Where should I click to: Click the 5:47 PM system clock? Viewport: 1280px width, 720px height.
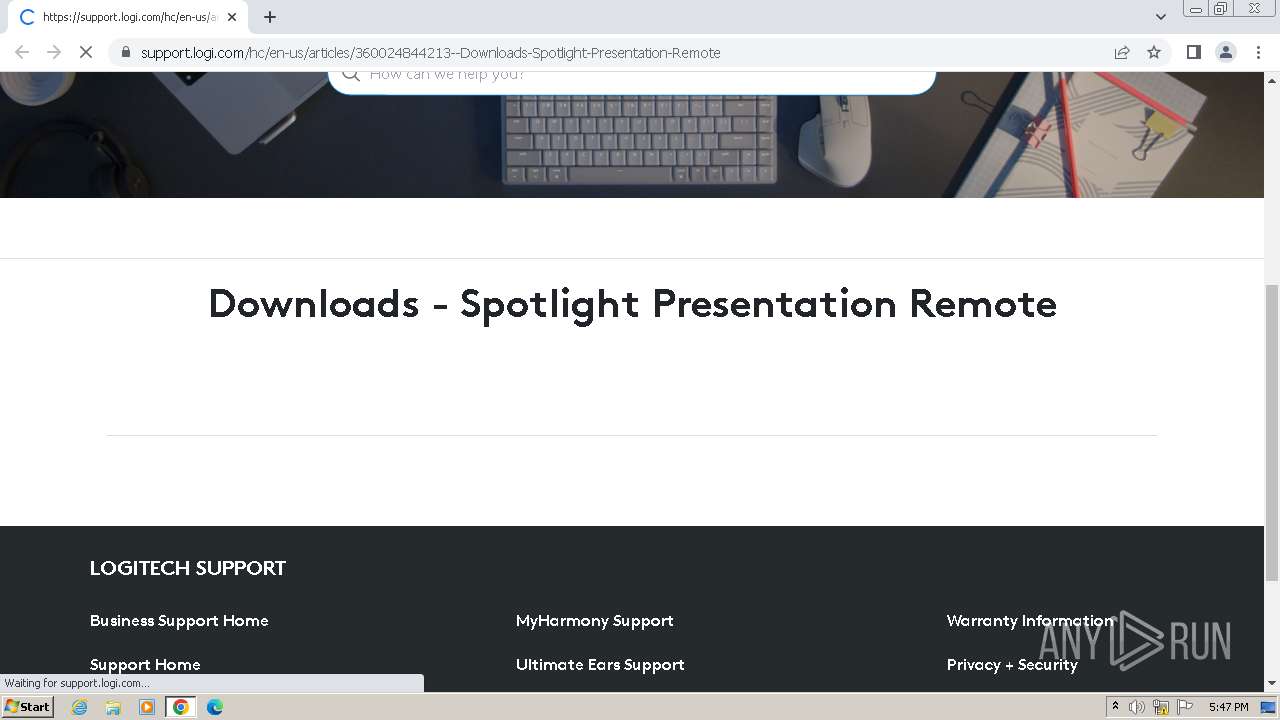pyautogui.click(x=1228, y=707)
